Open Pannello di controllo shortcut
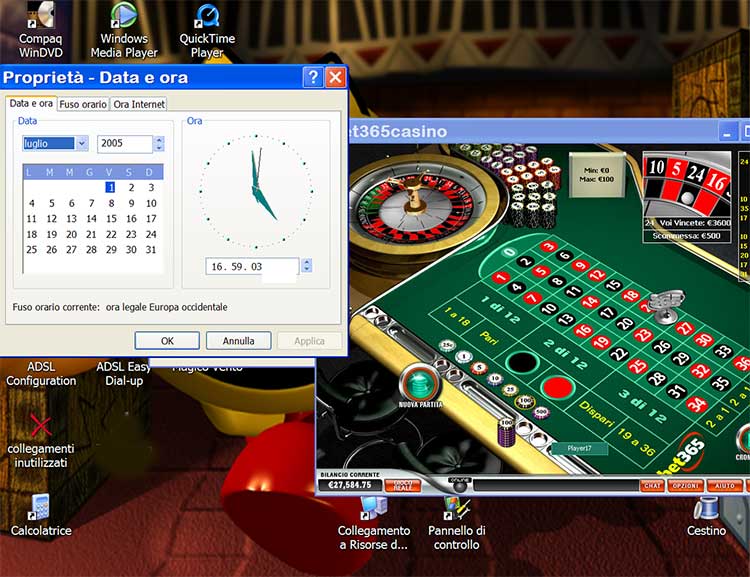Screen dimensions: 750x577 [x=456, y=523]
